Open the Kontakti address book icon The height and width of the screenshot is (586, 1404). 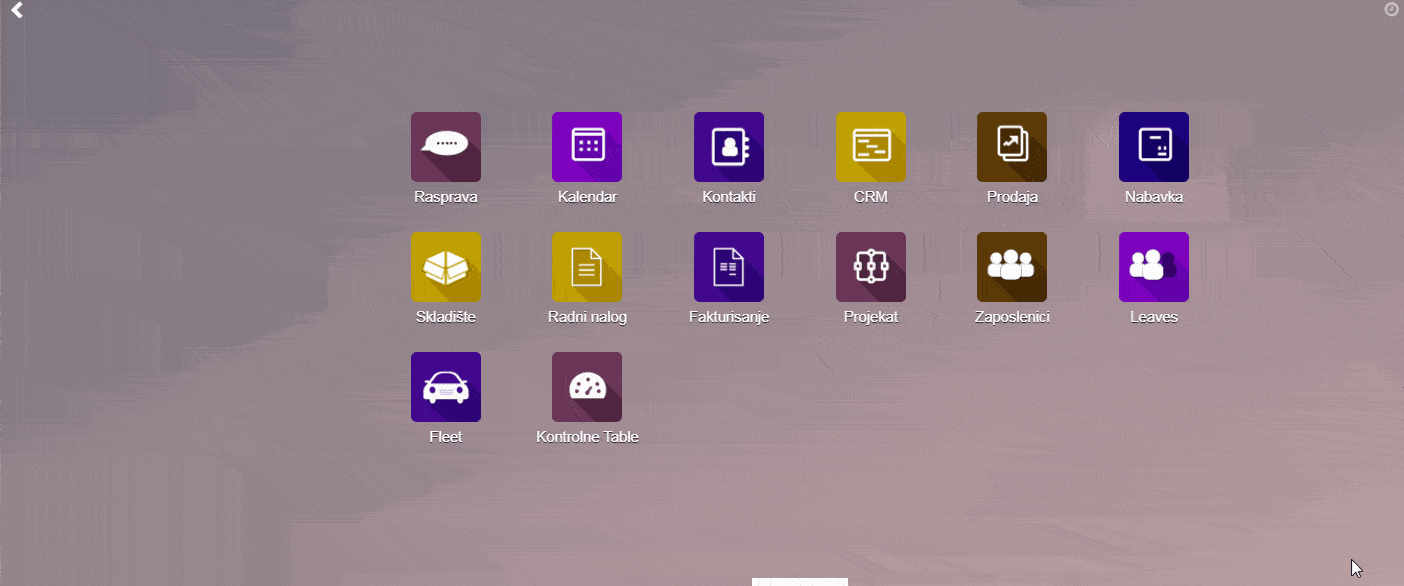click(x=729, y=147)
